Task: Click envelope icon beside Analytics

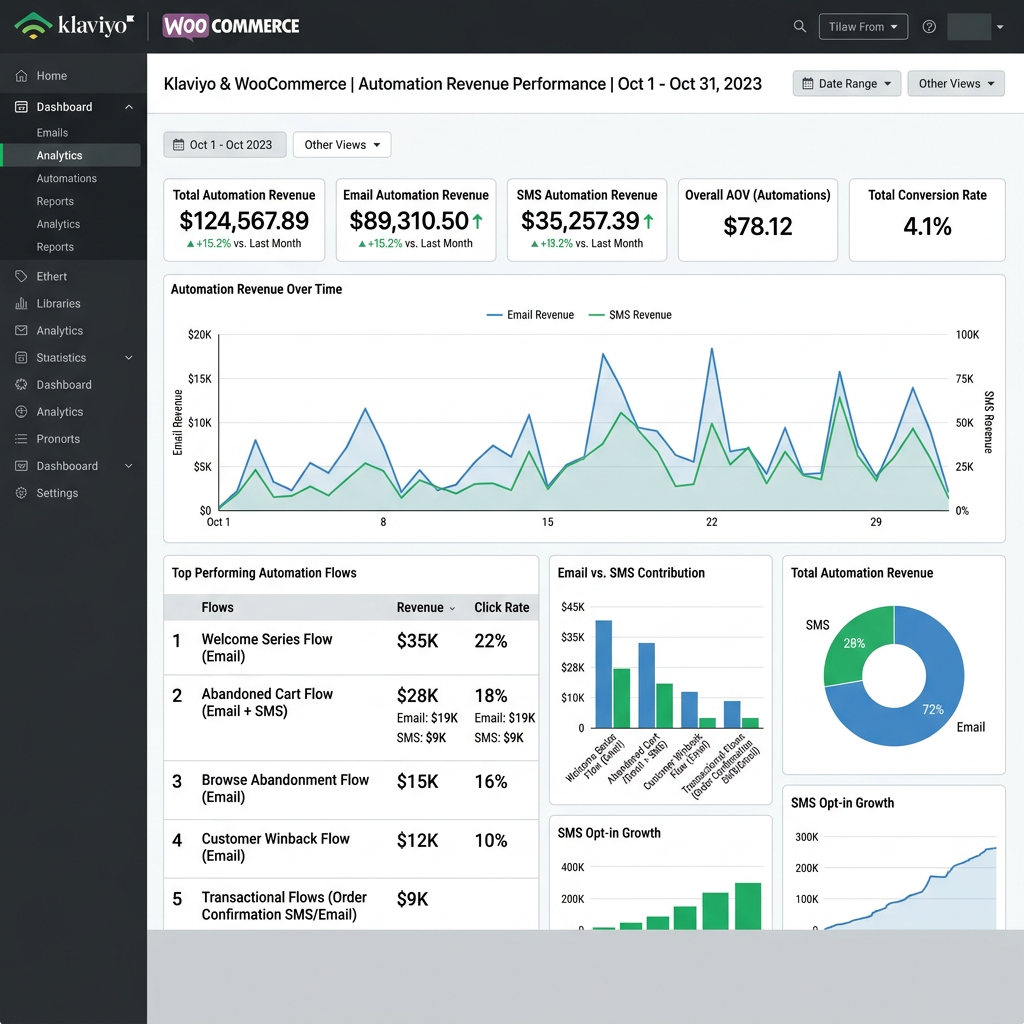Action: pos(21,330)
